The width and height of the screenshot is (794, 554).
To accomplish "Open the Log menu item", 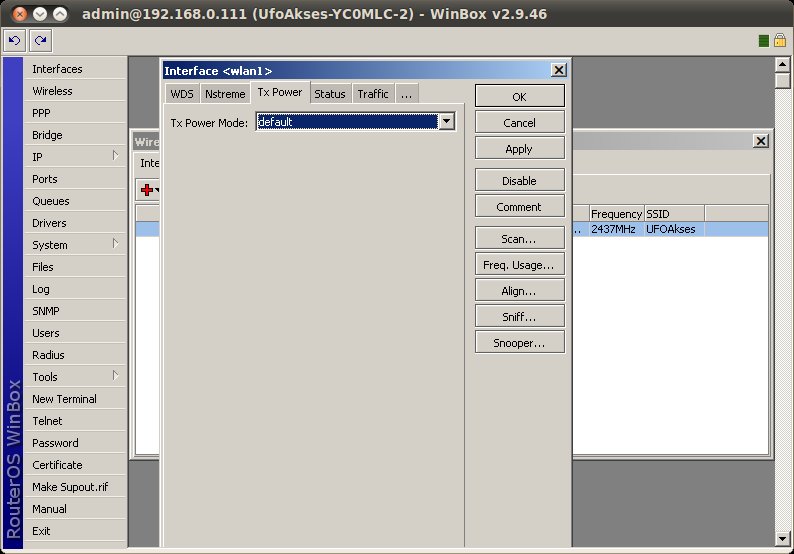I will coord(75,289).
